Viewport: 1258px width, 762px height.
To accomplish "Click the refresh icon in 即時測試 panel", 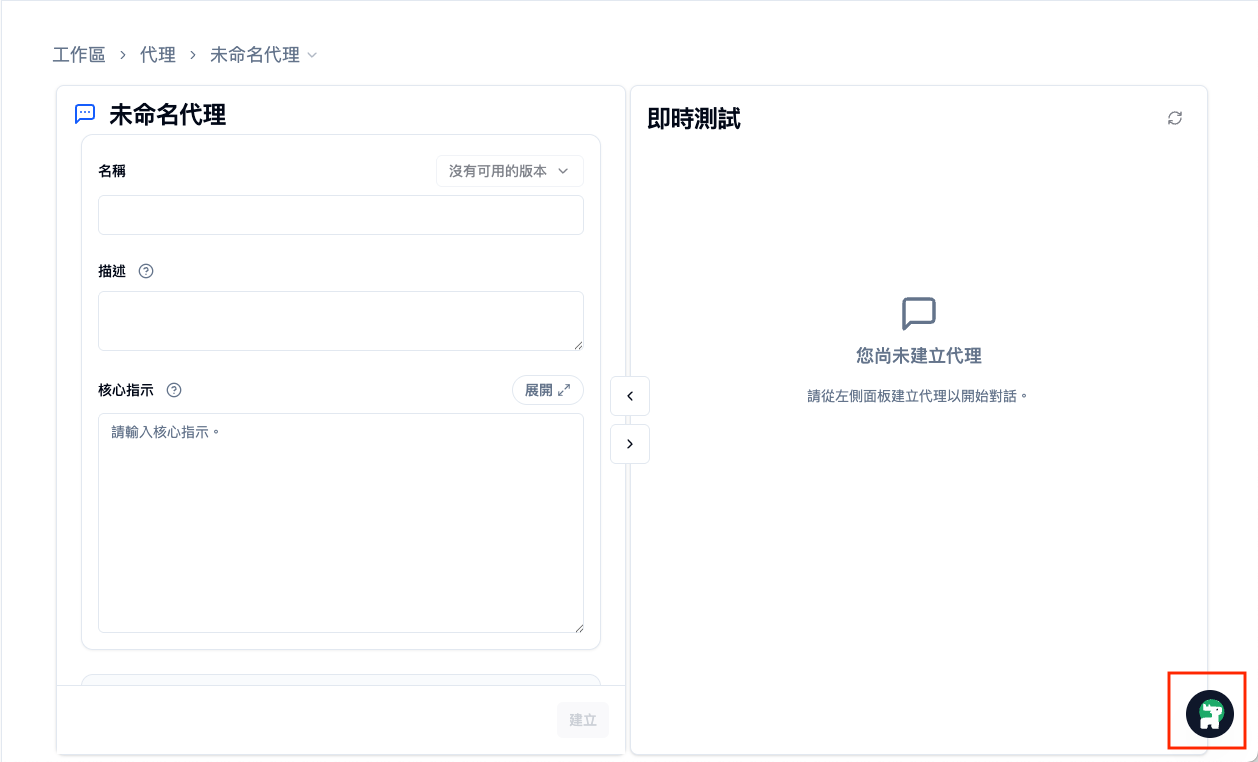I will point(1175,118).
